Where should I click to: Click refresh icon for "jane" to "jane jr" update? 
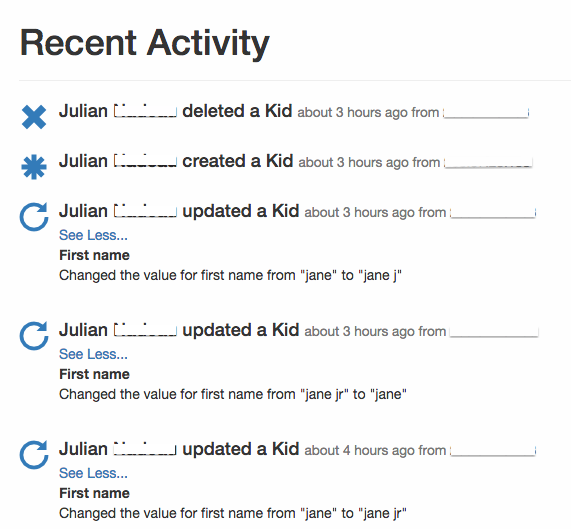(34, 455)
